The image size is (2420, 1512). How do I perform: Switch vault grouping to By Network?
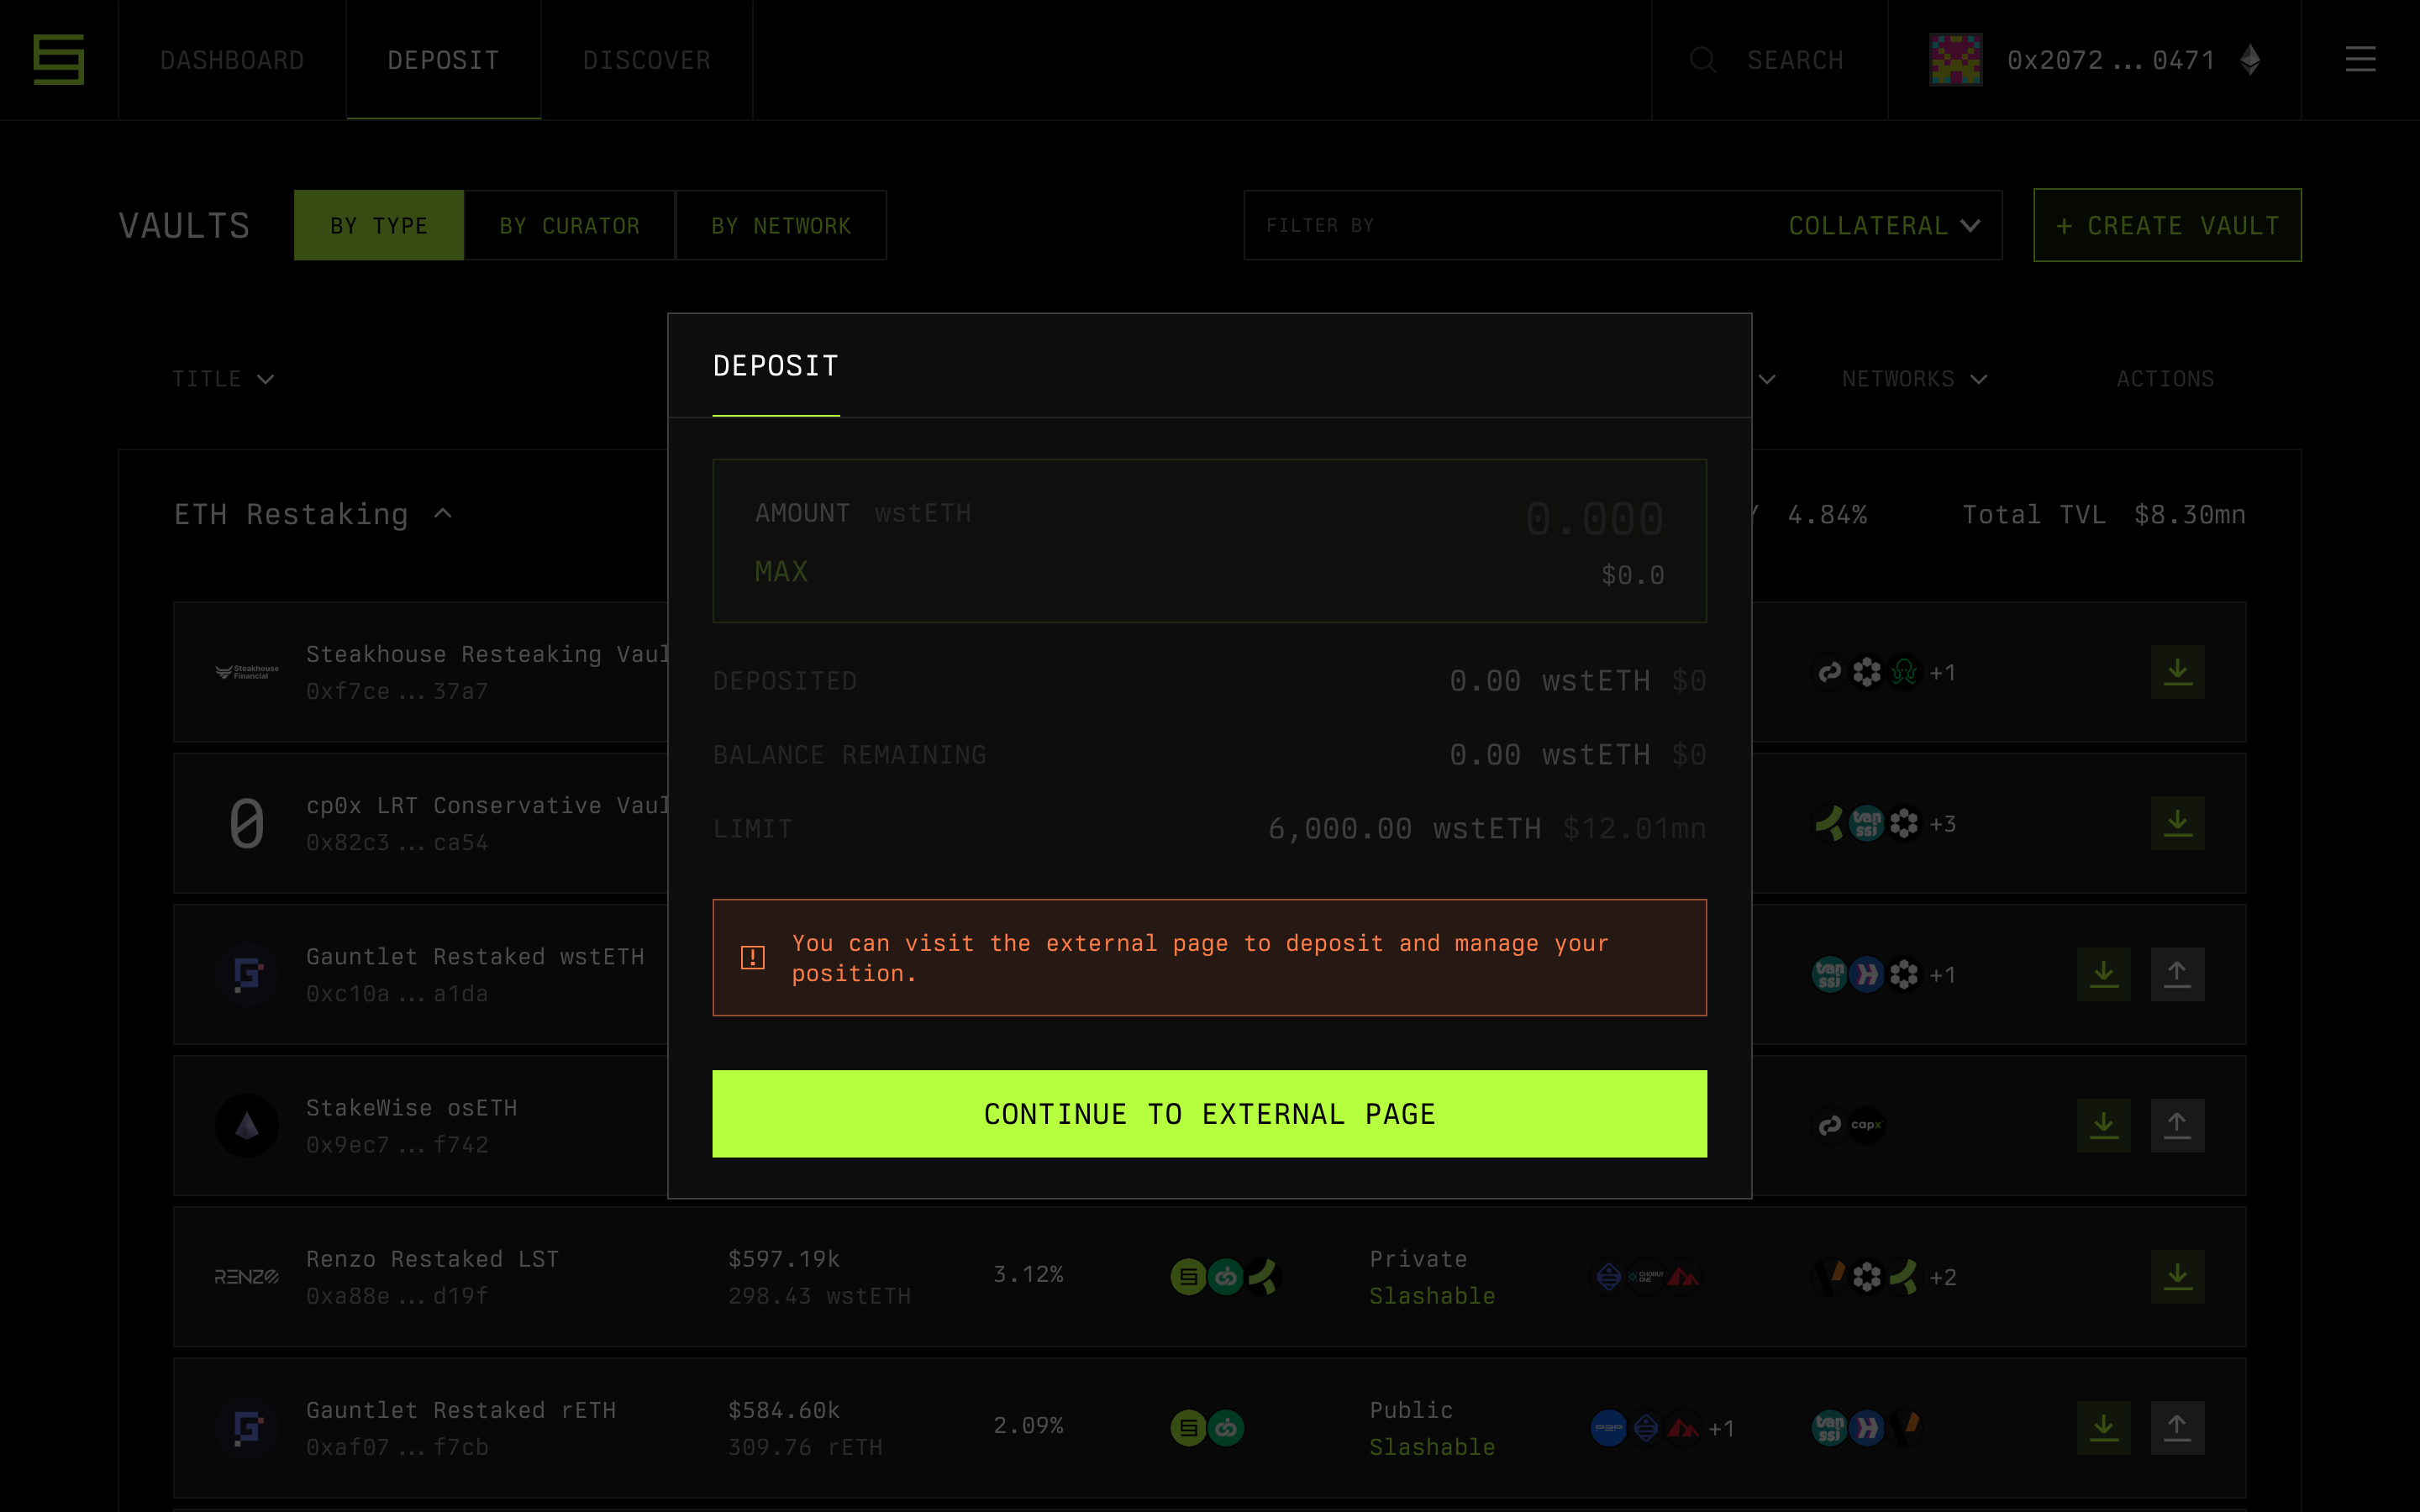click(x=781, y=226)
